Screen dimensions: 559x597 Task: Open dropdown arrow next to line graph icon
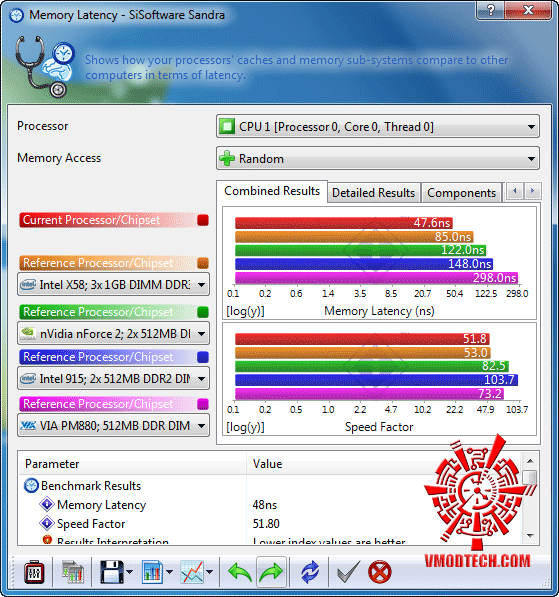click(x=209, y=572)
